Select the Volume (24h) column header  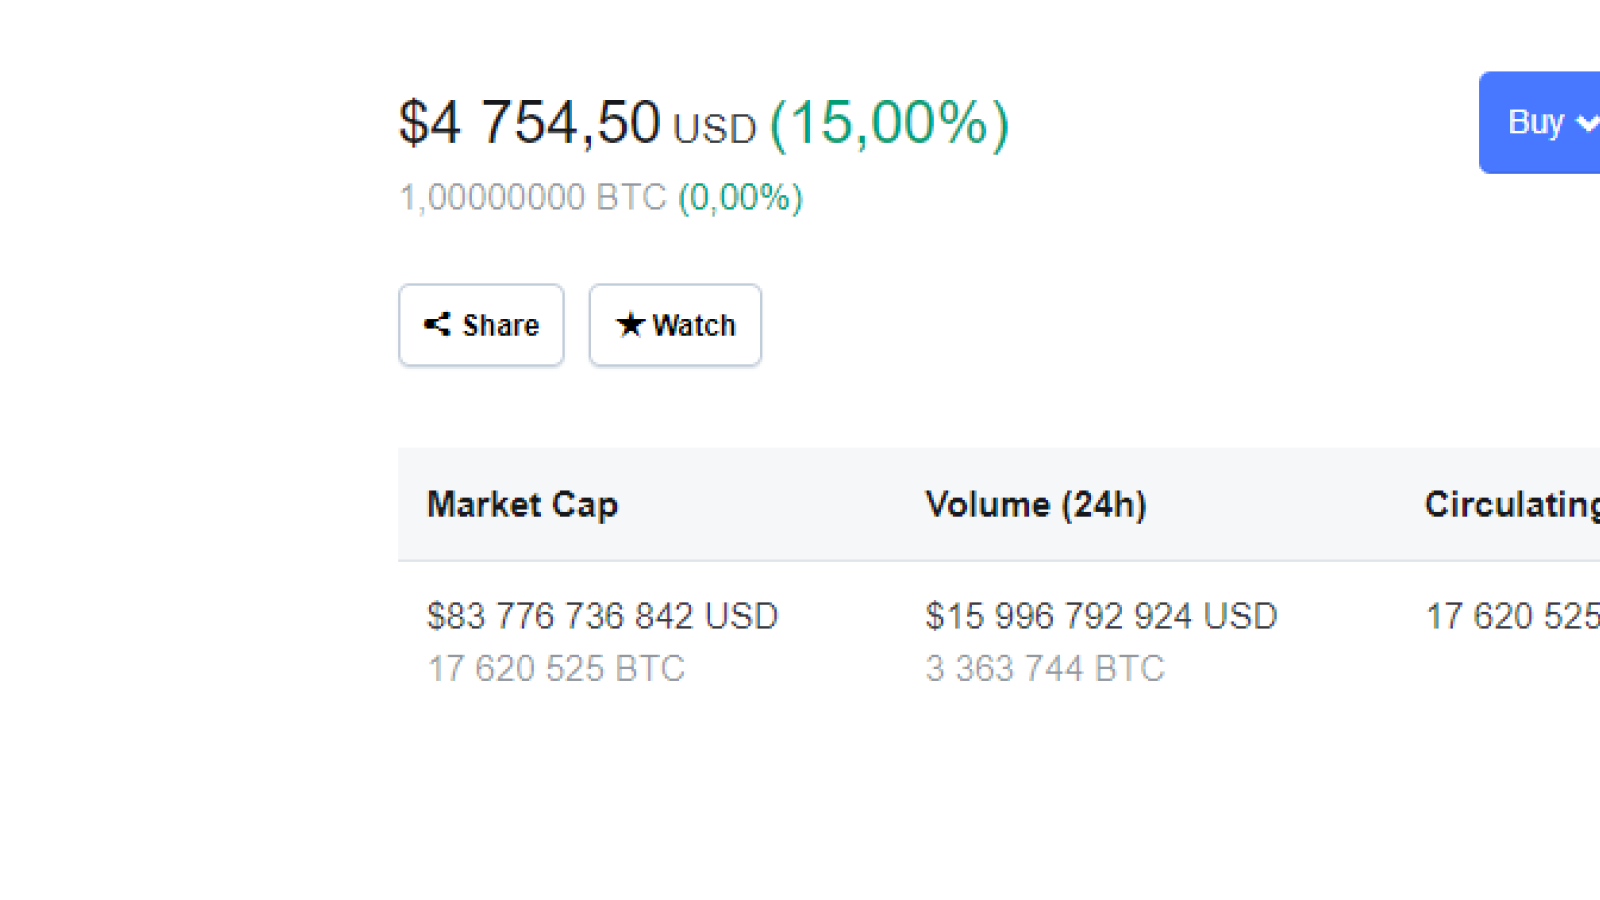coord(1036,504)
